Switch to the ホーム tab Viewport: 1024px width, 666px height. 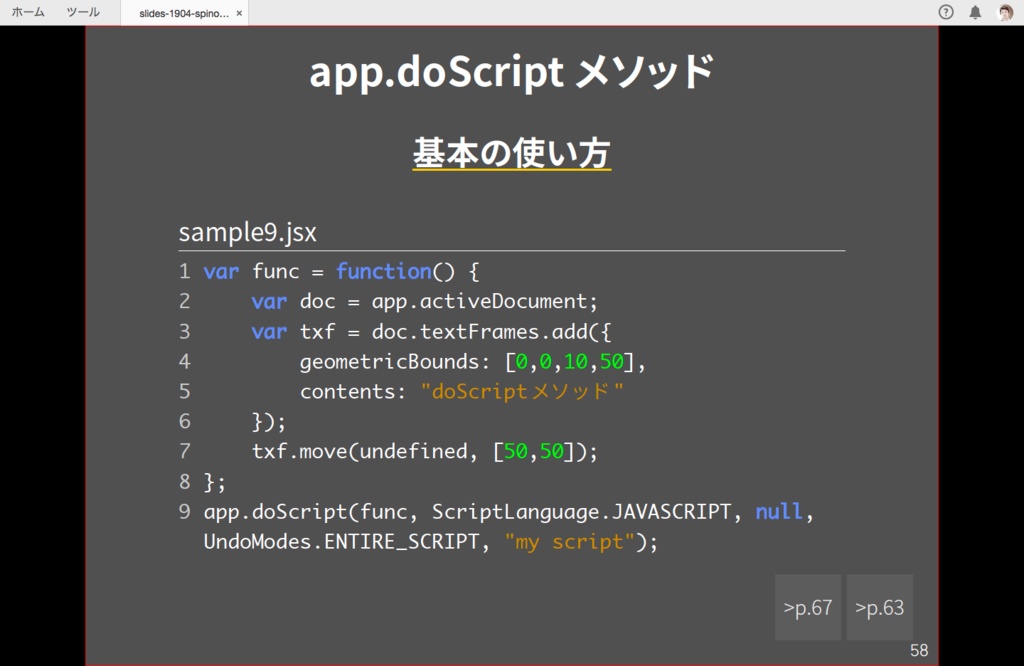(26, 12)
